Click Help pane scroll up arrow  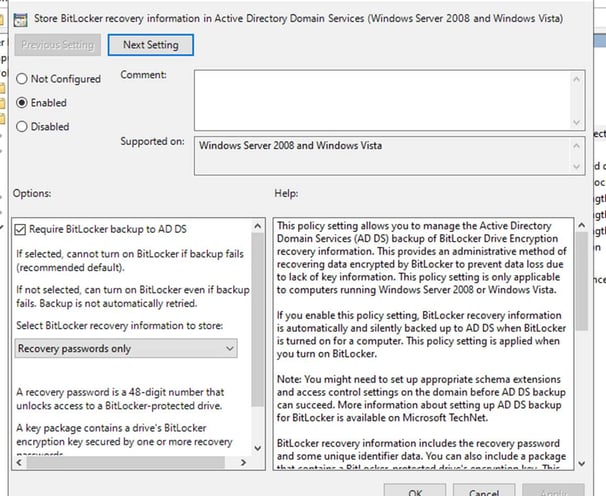581,225
